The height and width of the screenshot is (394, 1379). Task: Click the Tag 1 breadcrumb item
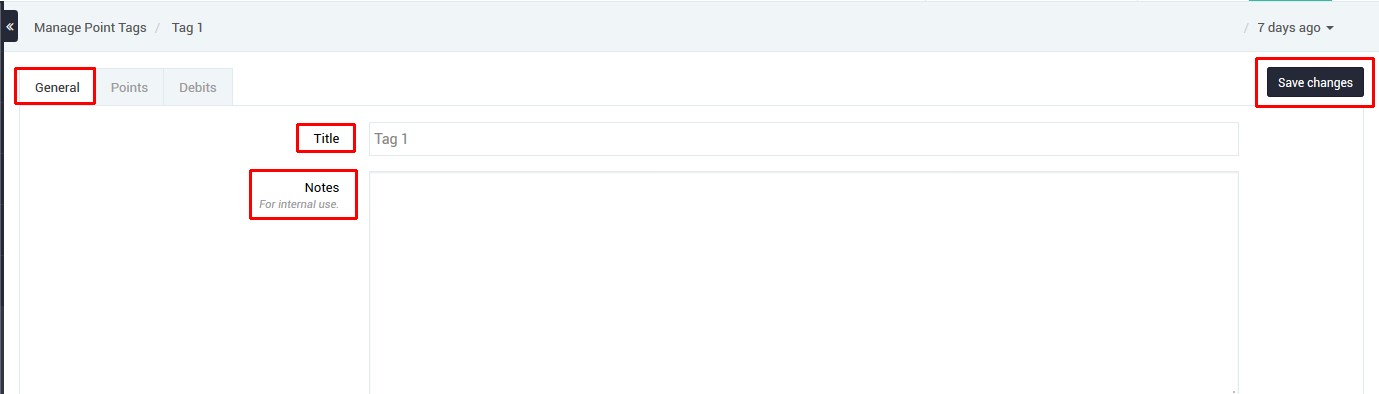(187, 28)
